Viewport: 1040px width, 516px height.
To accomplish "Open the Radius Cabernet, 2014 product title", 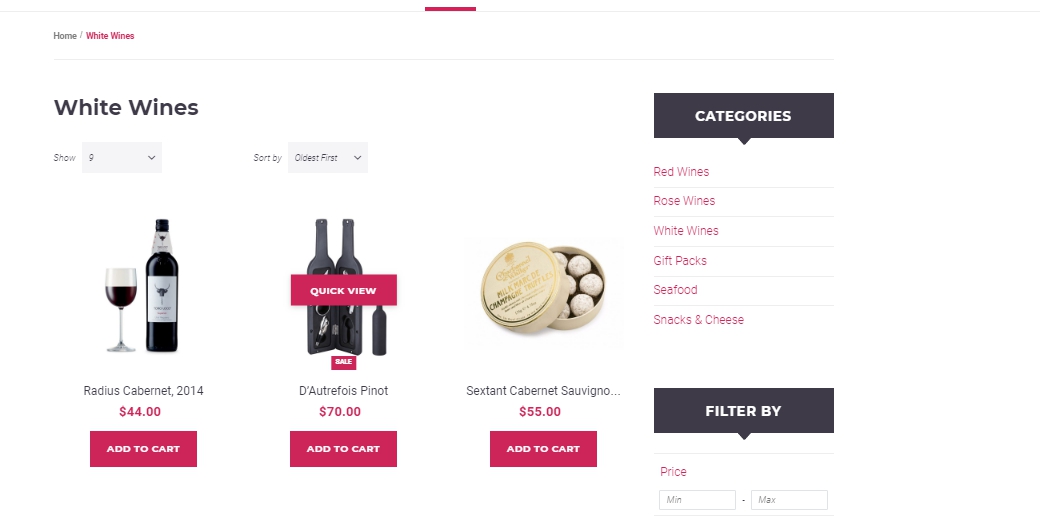I will [x=143, y=391].
